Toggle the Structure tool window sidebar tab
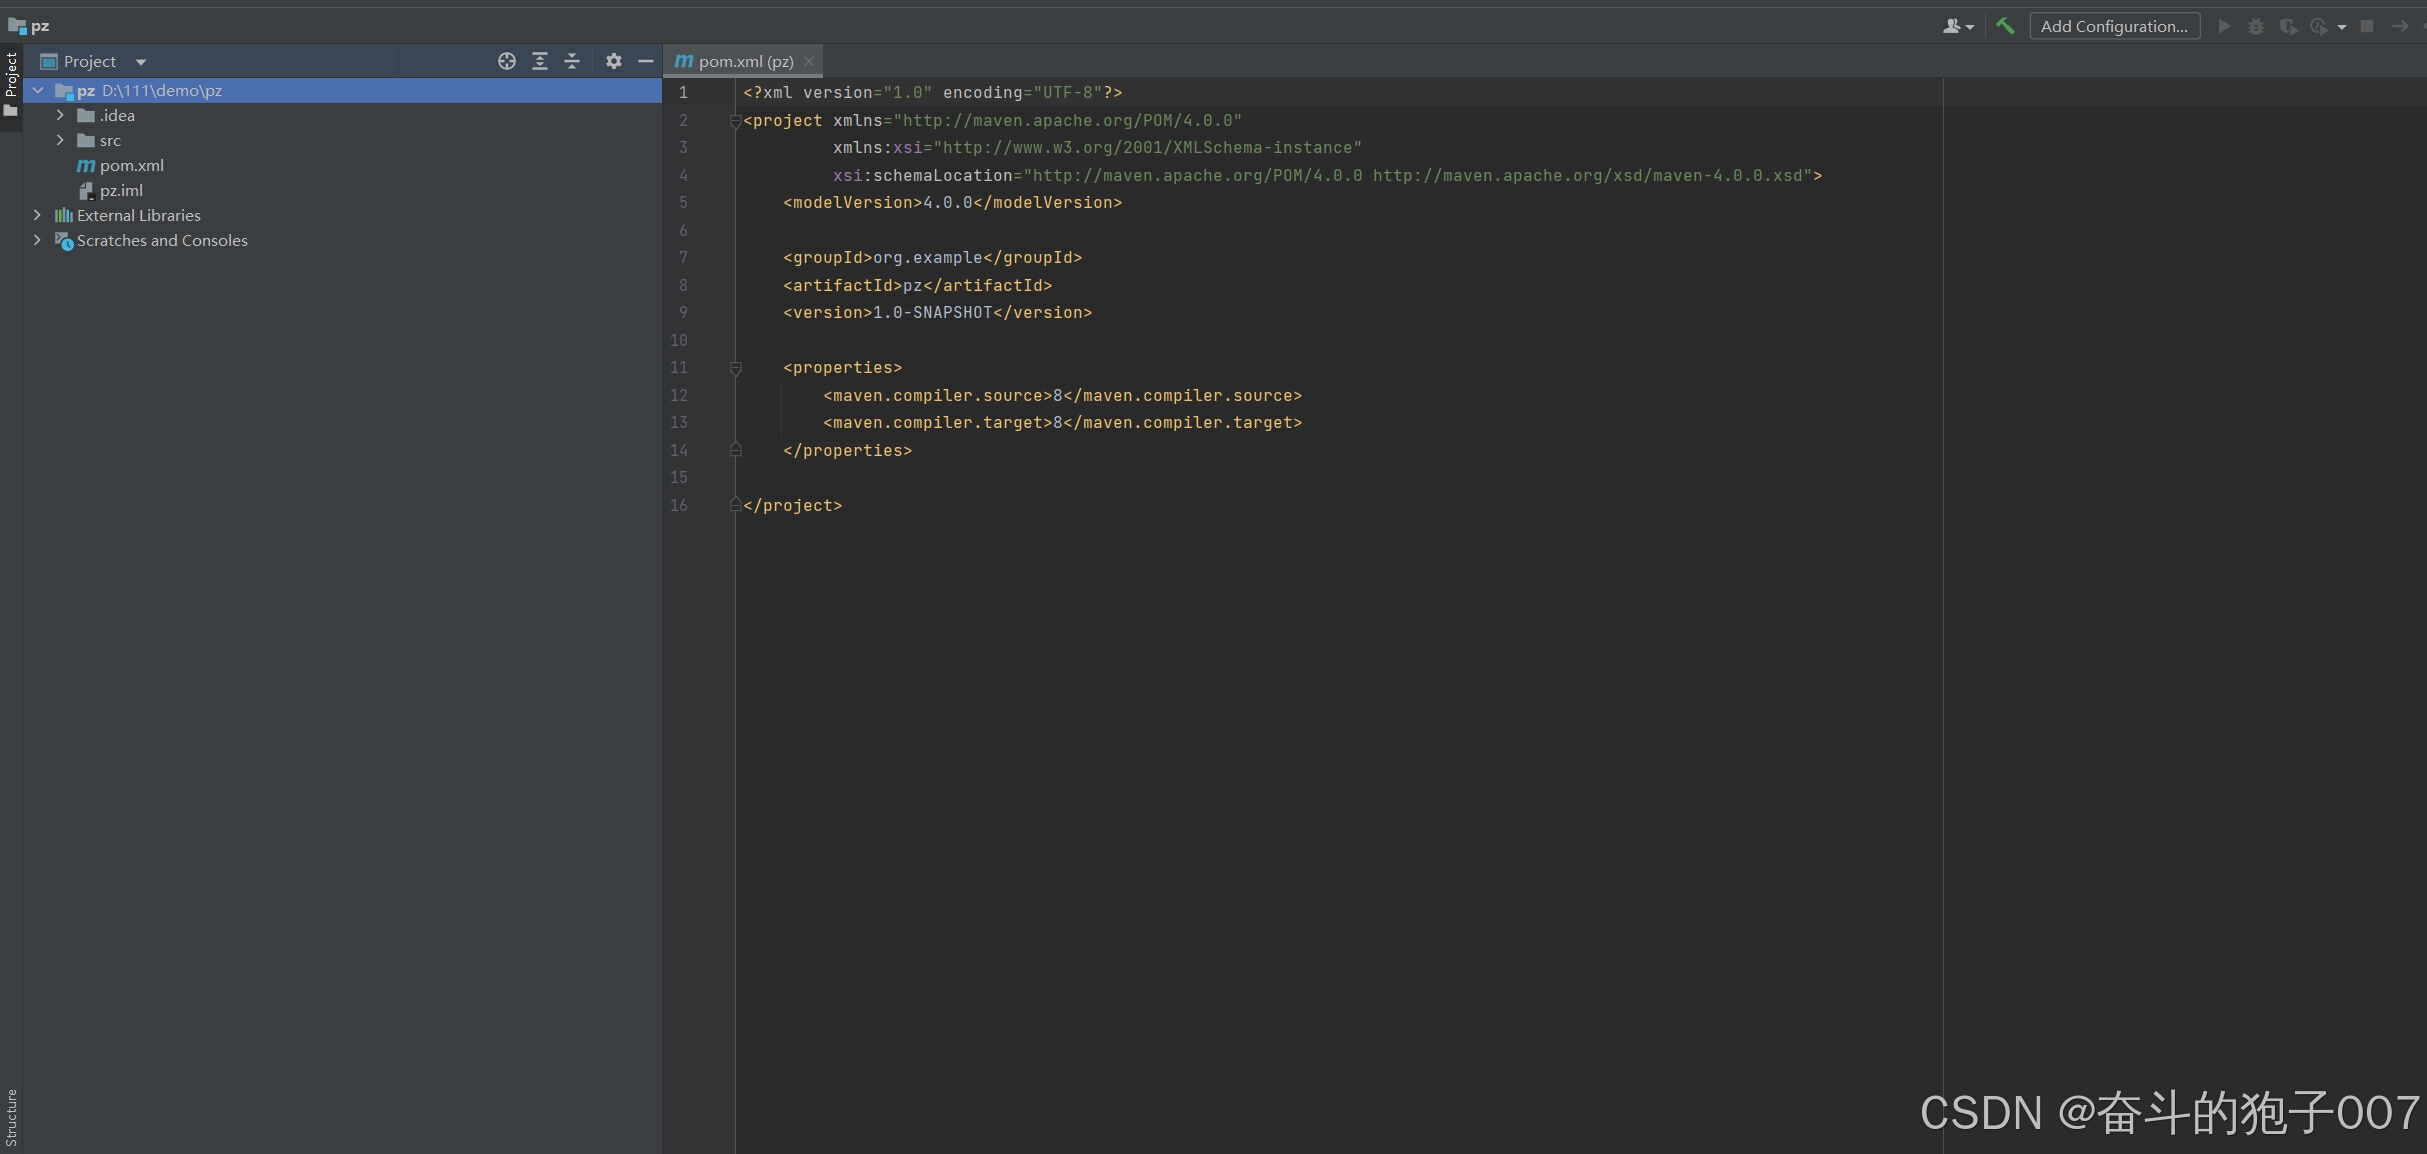 coord(11,1116)
